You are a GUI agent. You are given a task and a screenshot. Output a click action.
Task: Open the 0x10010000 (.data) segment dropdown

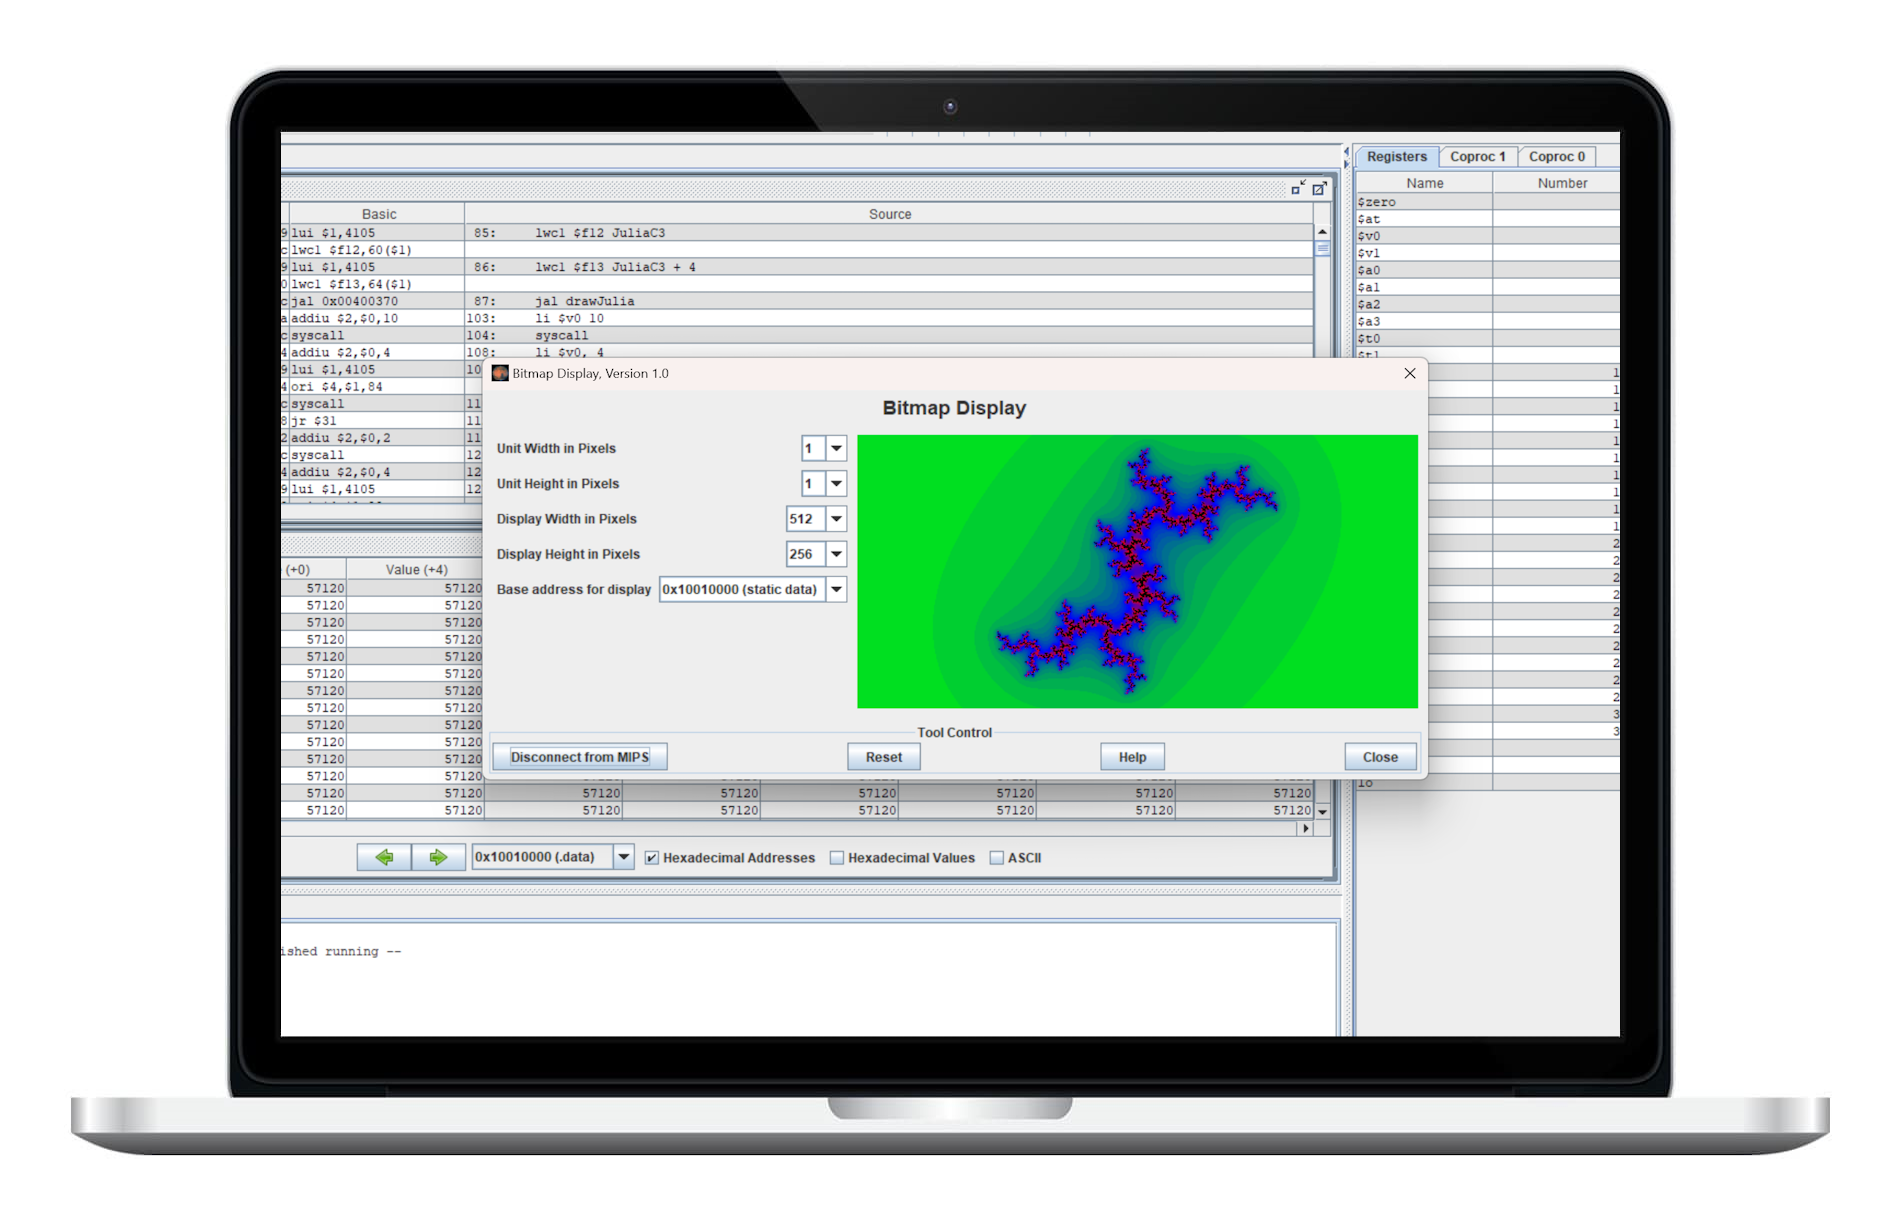[x=623, y=857]
